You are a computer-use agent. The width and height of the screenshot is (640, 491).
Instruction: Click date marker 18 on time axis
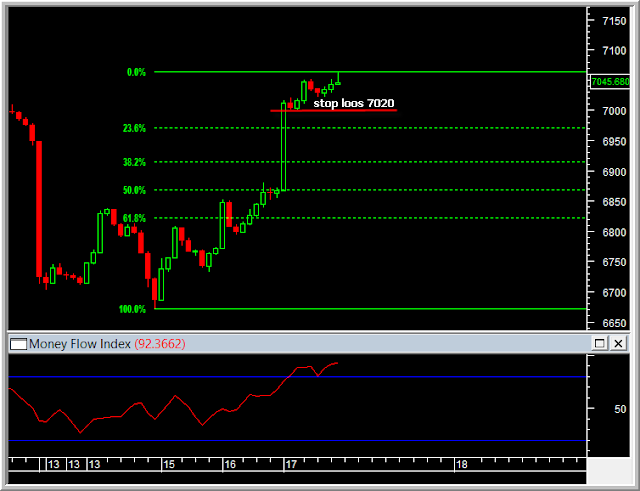click(461, 464)
